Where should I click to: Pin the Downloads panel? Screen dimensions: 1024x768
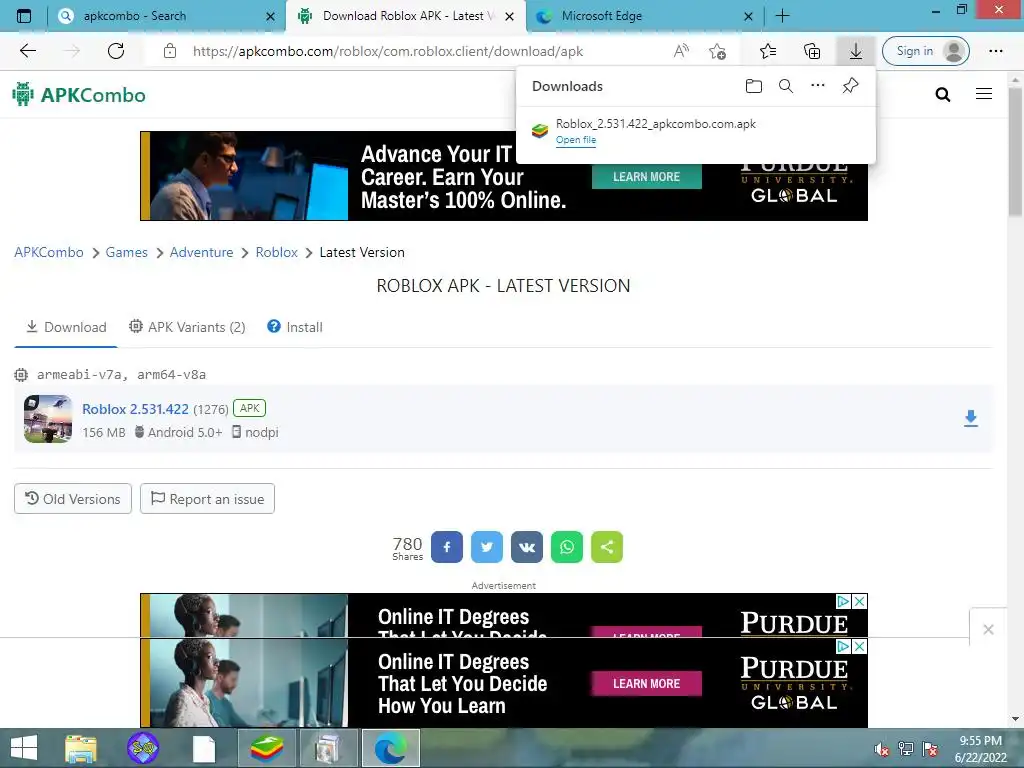[x=850, y=86]
